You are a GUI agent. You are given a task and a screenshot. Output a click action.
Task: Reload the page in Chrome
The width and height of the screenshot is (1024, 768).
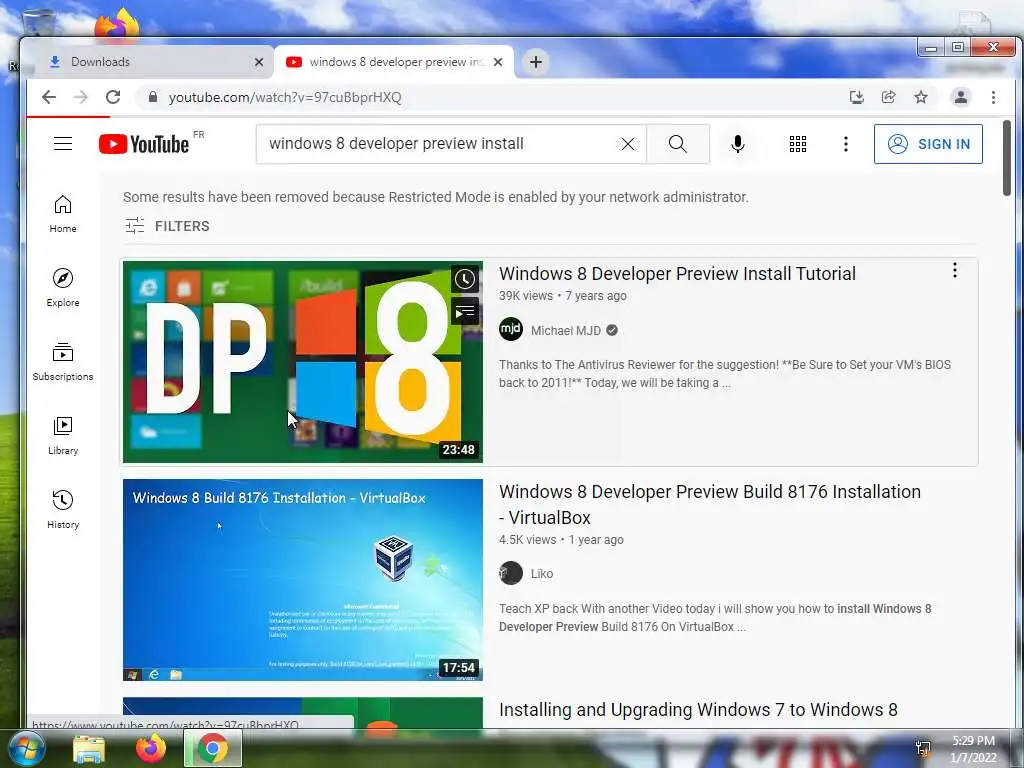113,97
